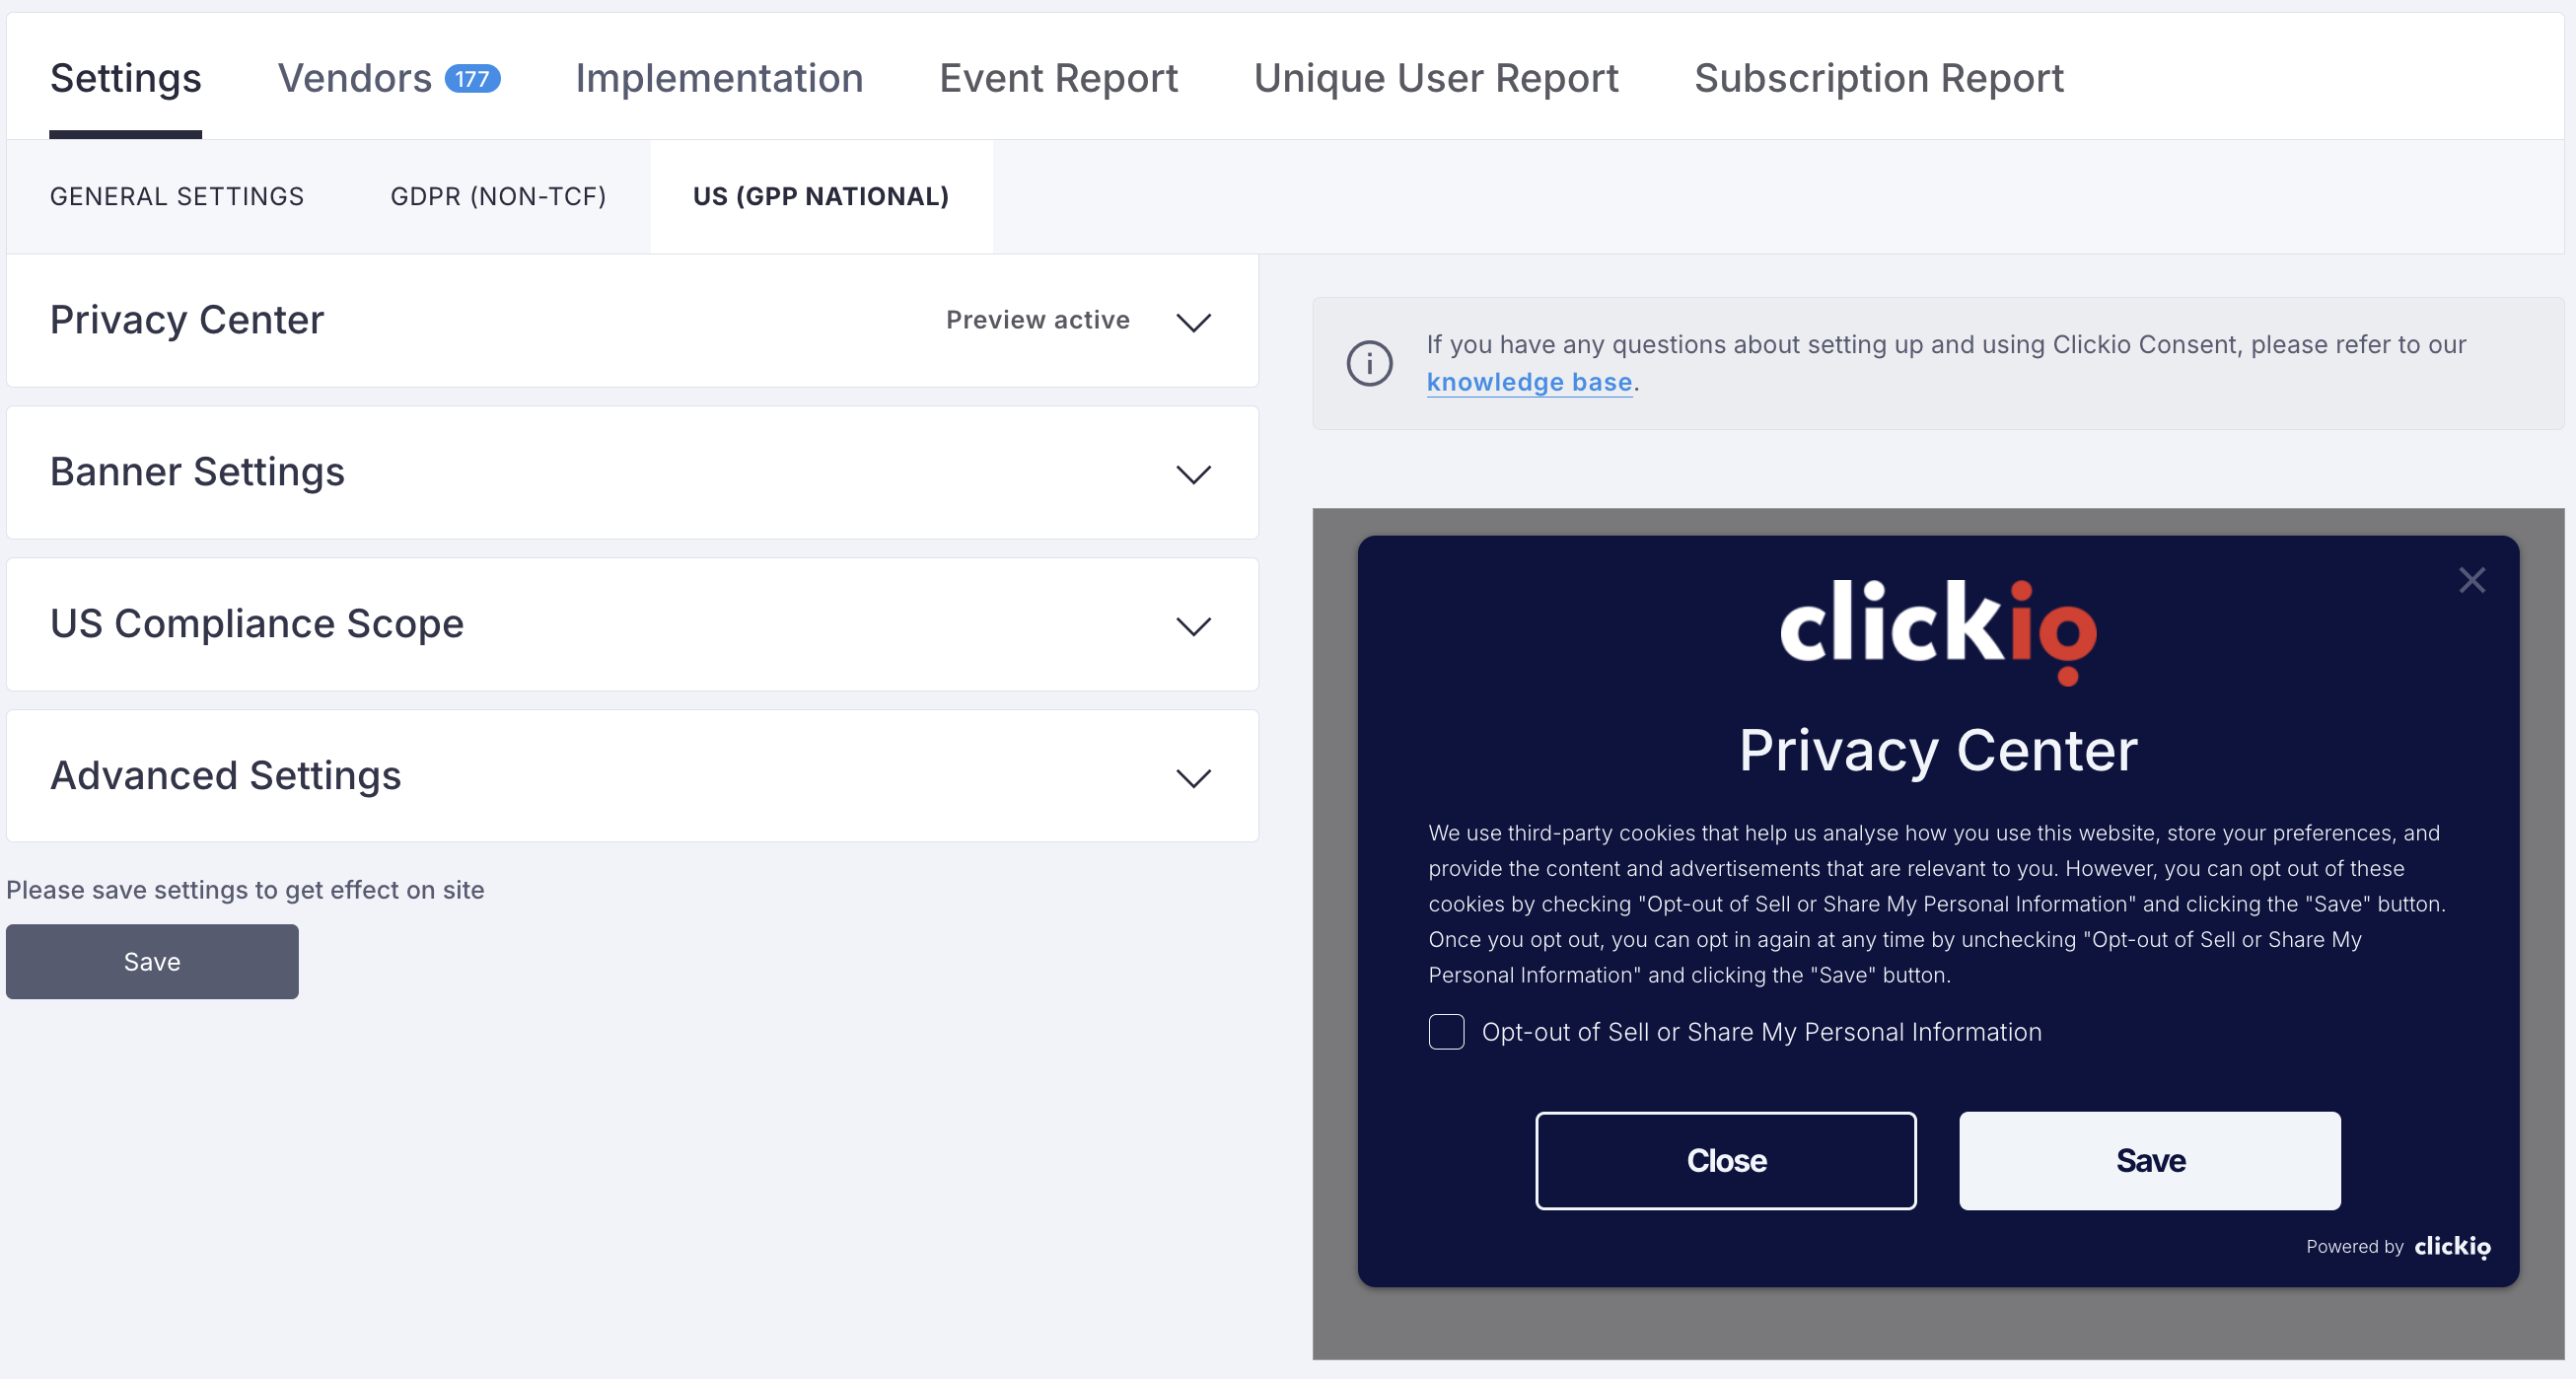Screen dimensions: 2576x1379
Task: Check 'Opt-out of Sell or Share' checkbox
Action: (1446, 1031)
